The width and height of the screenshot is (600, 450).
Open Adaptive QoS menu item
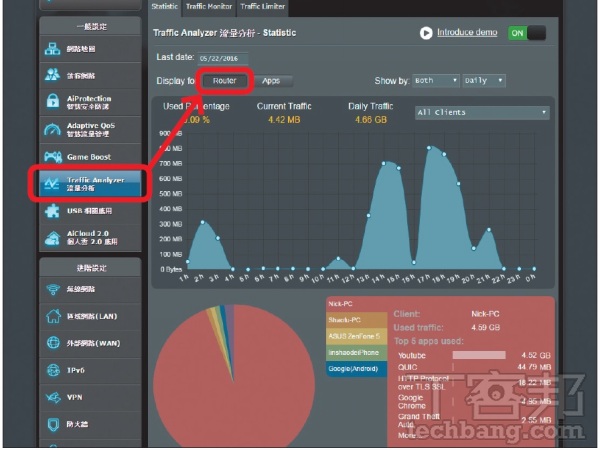coord(90,129)
